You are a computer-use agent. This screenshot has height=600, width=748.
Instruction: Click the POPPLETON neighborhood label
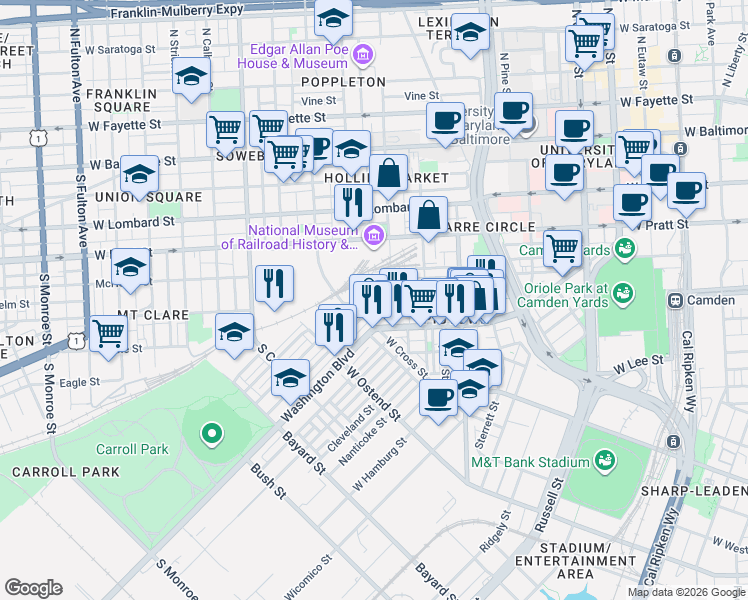(x=343, y=82)
